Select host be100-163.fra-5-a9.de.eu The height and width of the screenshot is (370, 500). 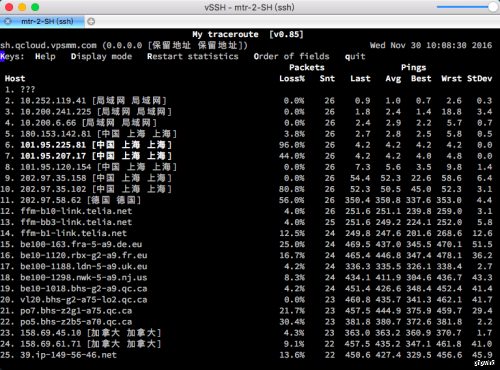click(x=81, y=244)
